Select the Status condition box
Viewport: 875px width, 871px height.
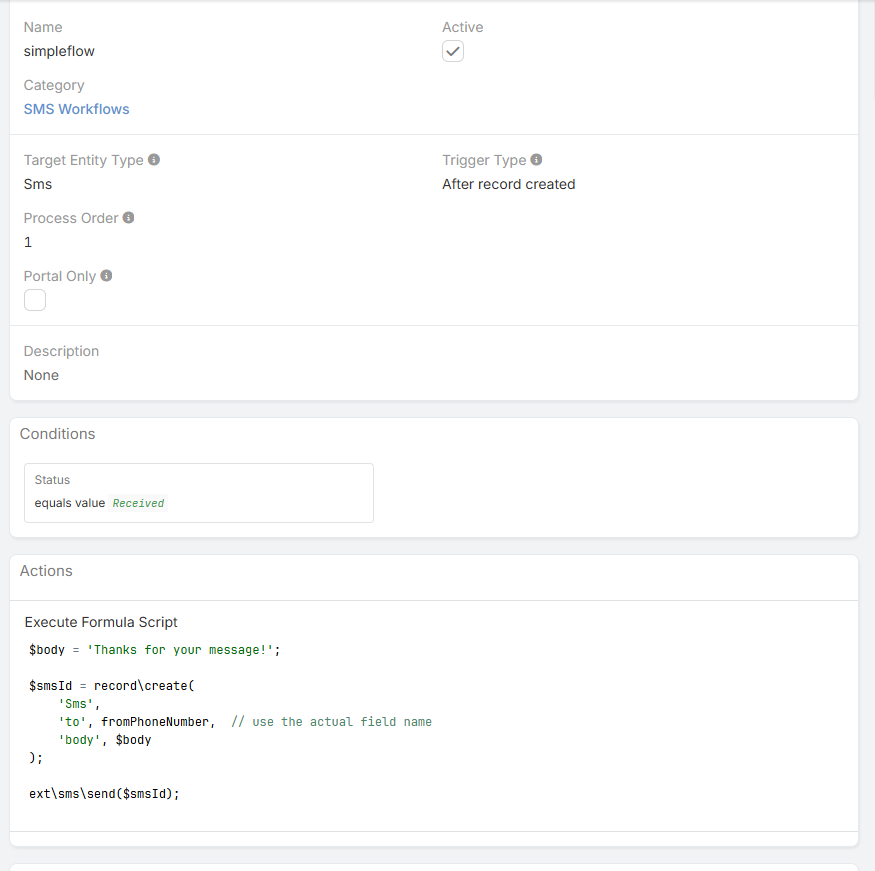(198, 492)
